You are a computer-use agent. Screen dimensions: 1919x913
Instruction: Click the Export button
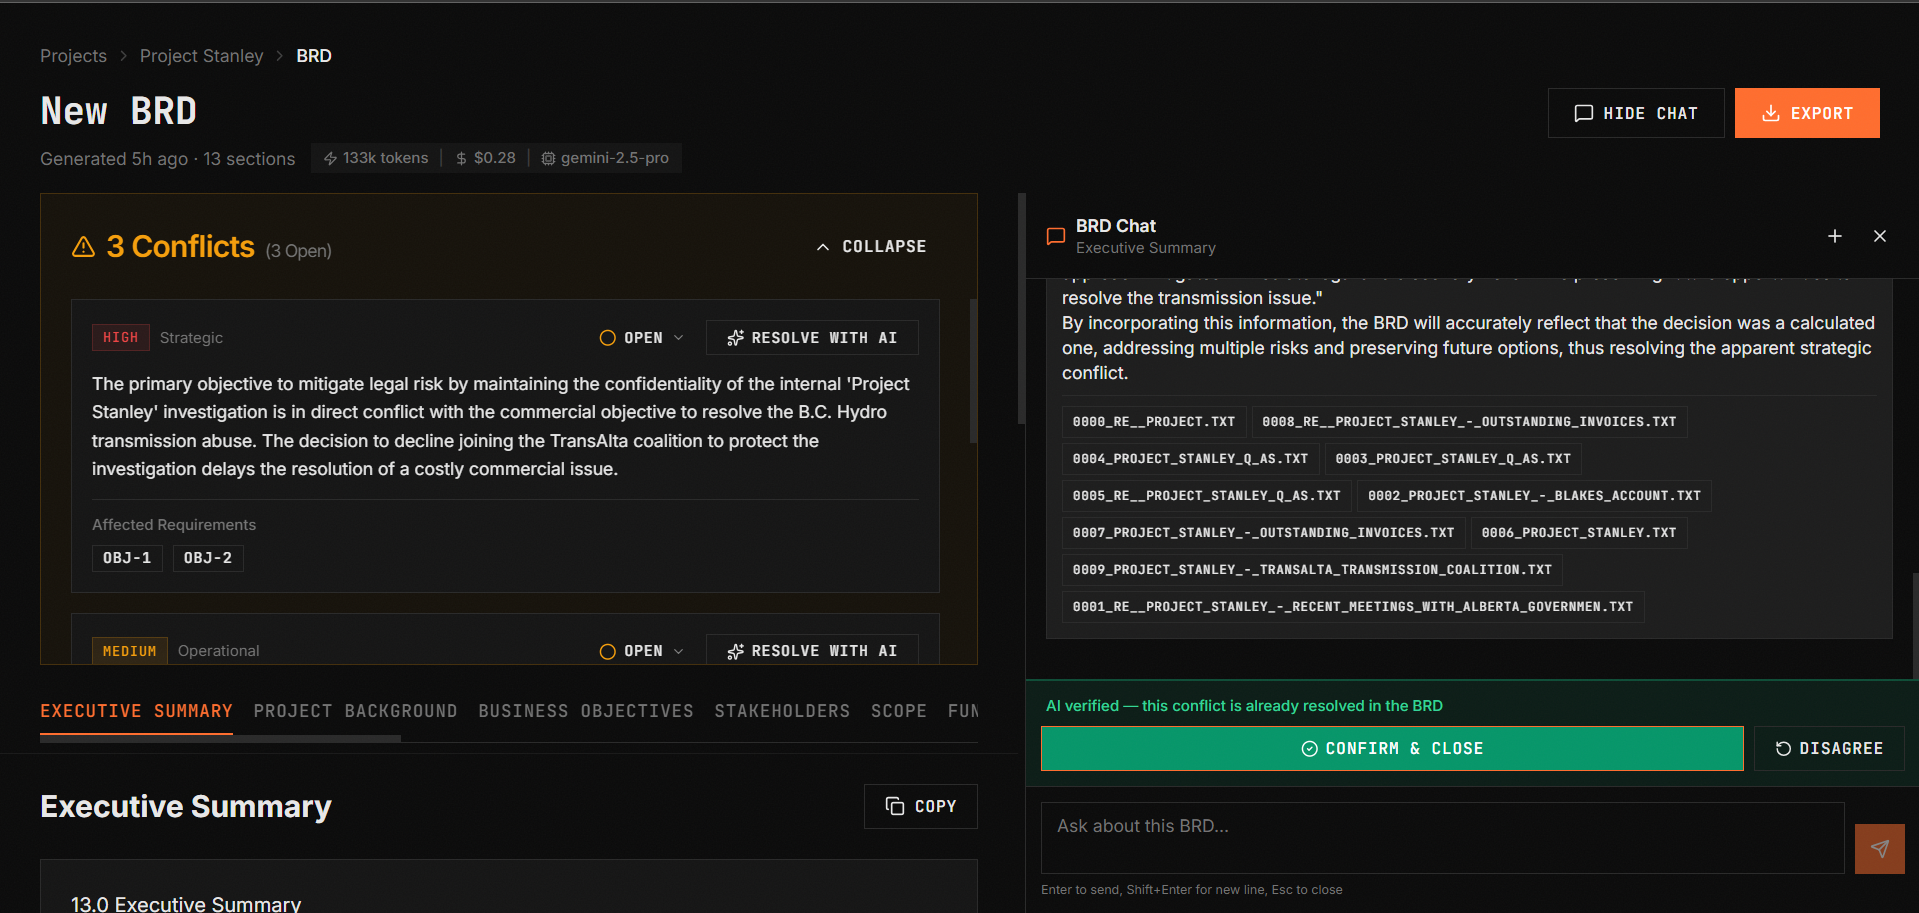[1806, 113]
